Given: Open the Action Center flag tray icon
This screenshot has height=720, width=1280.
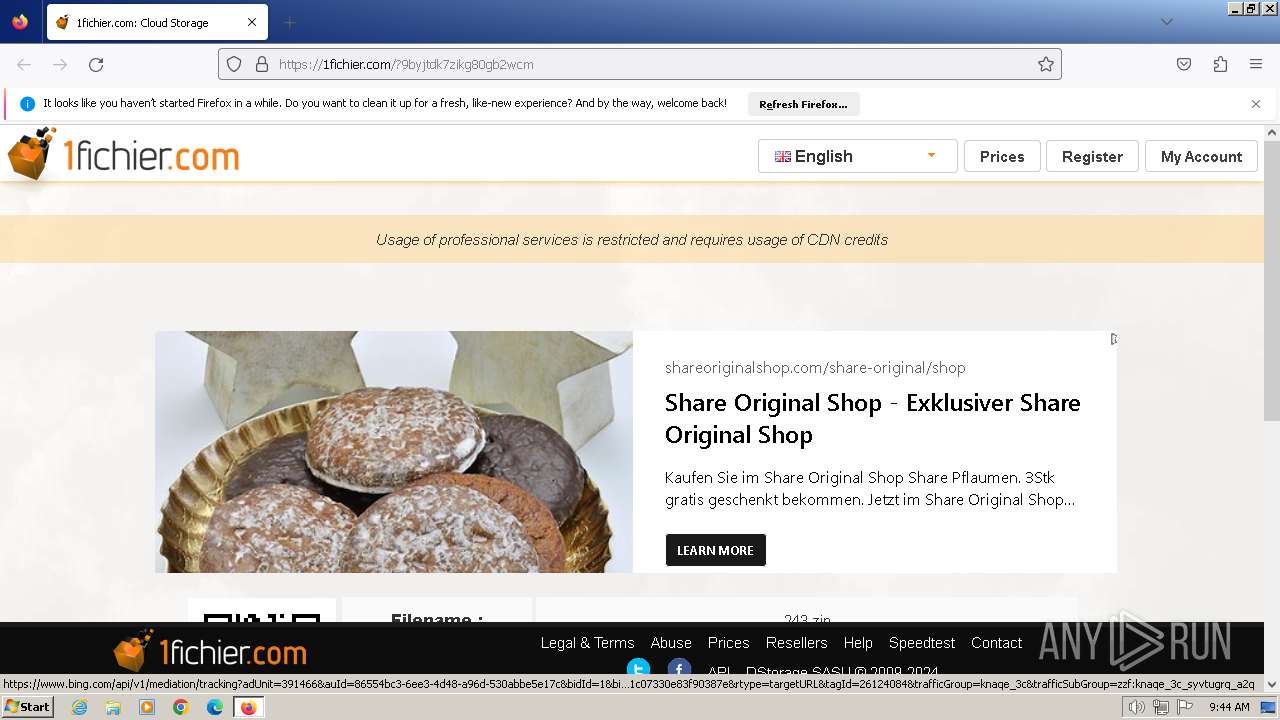Looking at the screenshot, I should tap(1184, 707).
